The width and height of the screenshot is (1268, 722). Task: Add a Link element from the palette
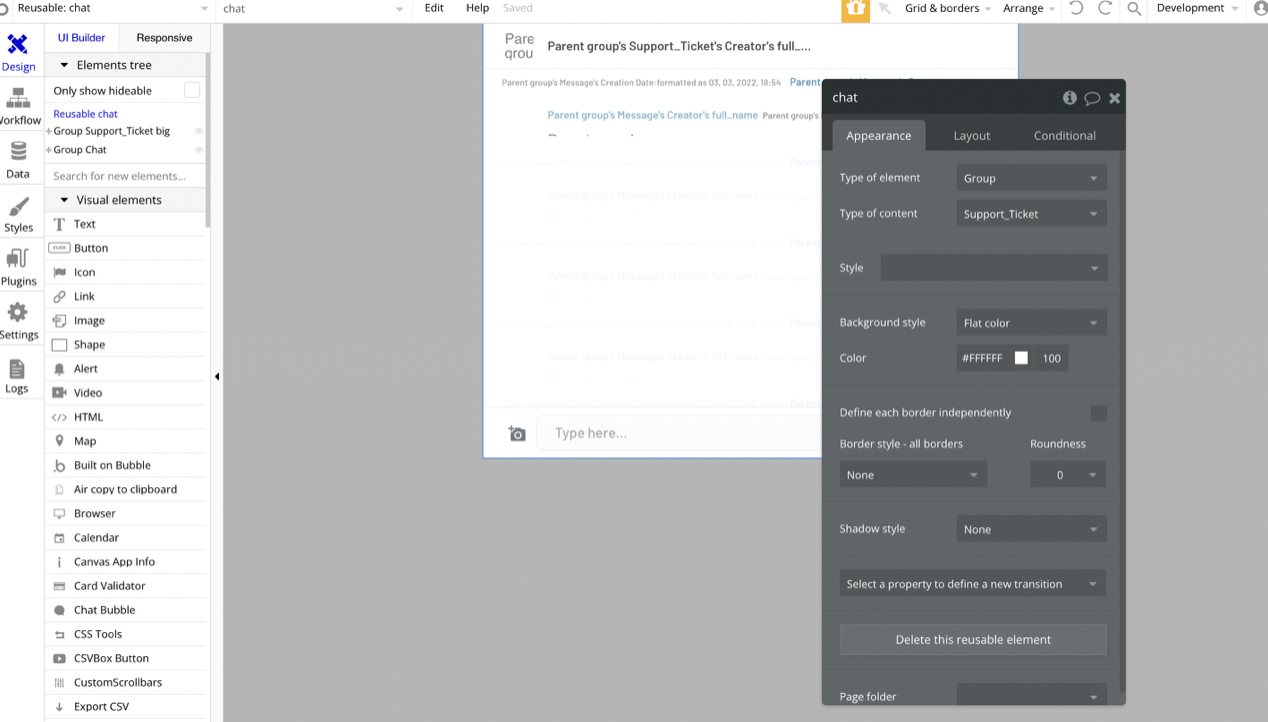[126, 296]
